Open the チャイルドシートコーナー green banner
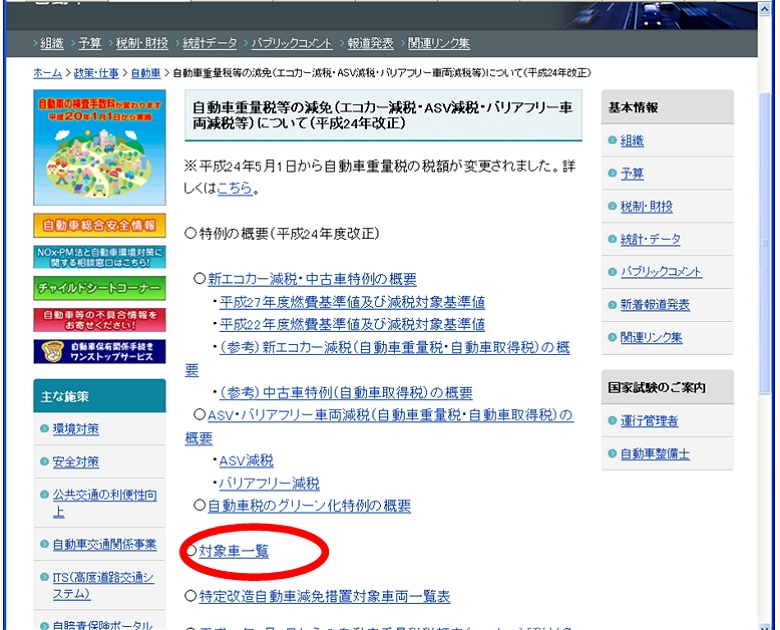The height and width of the screenshot is (630, 780). point(99,289)
